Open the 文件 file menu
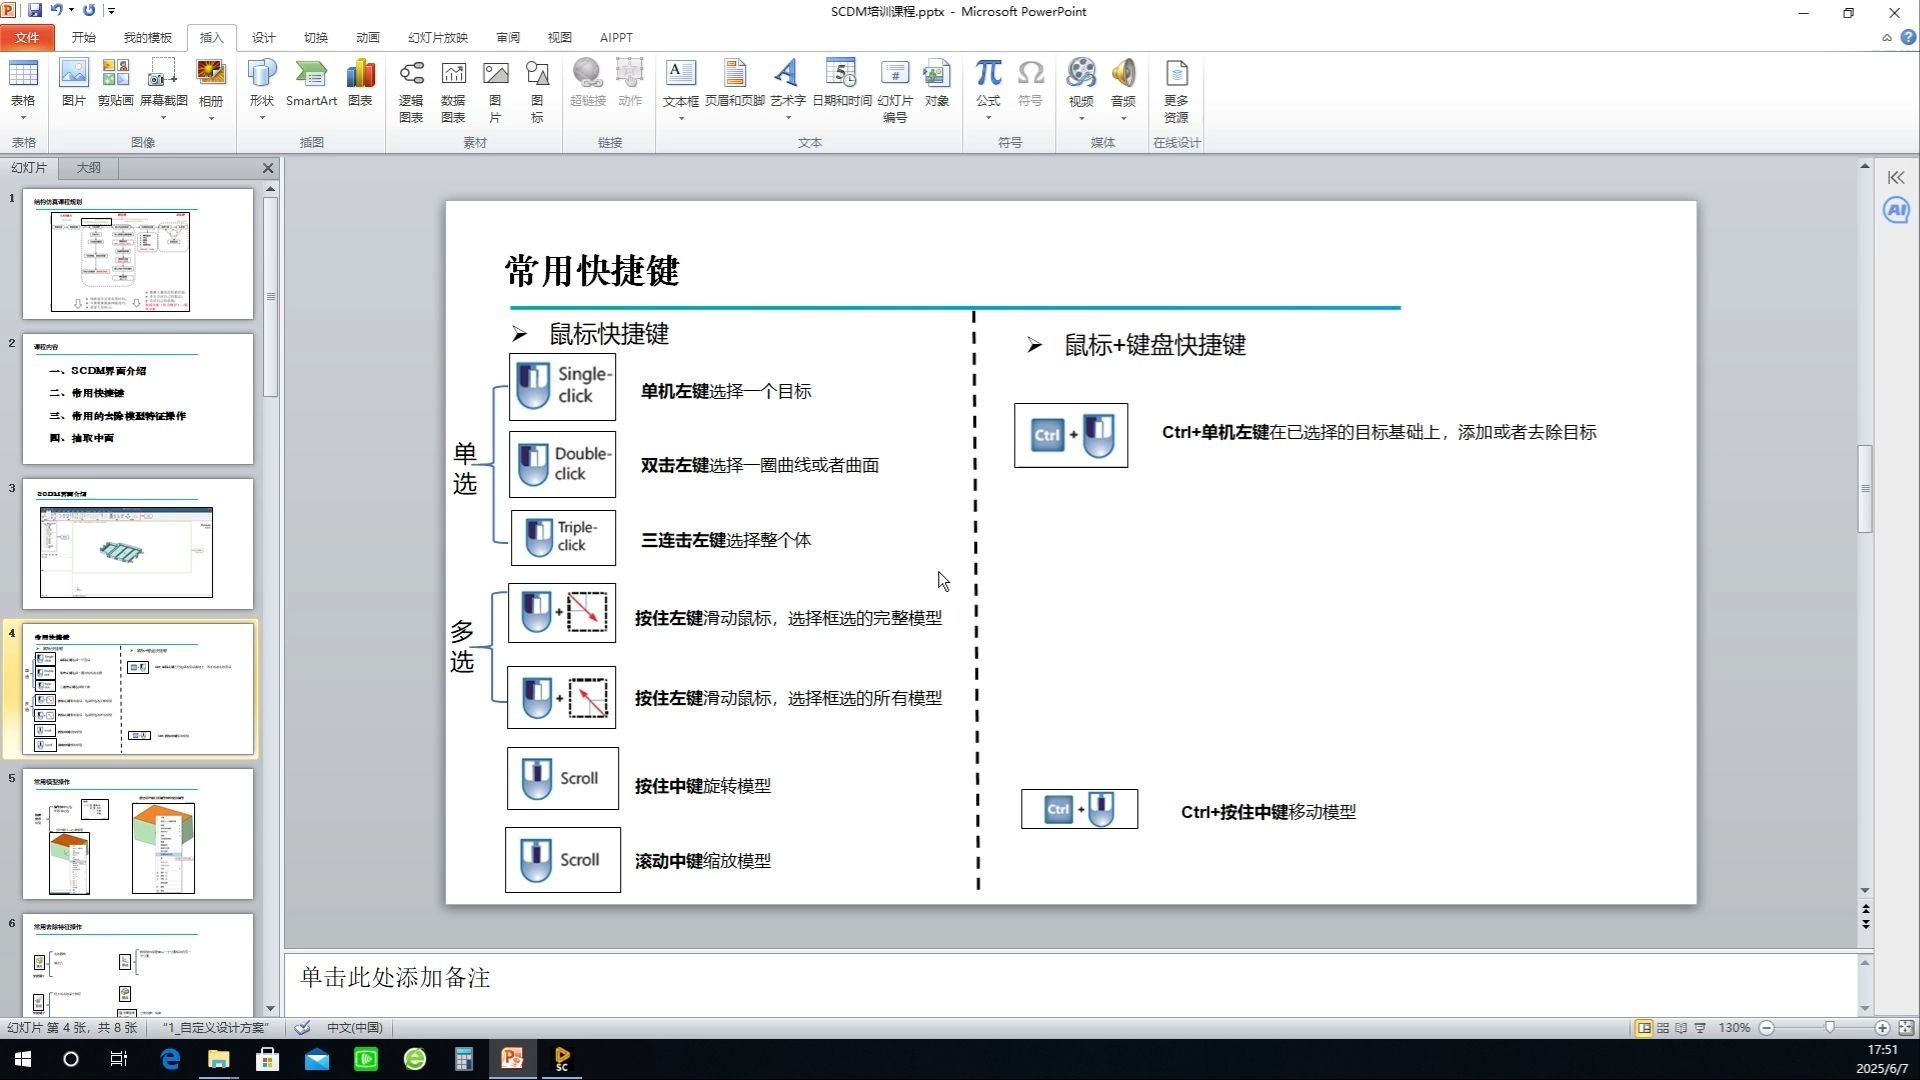The height and width of the screenshot is (1080, 1920). (27, 37)
